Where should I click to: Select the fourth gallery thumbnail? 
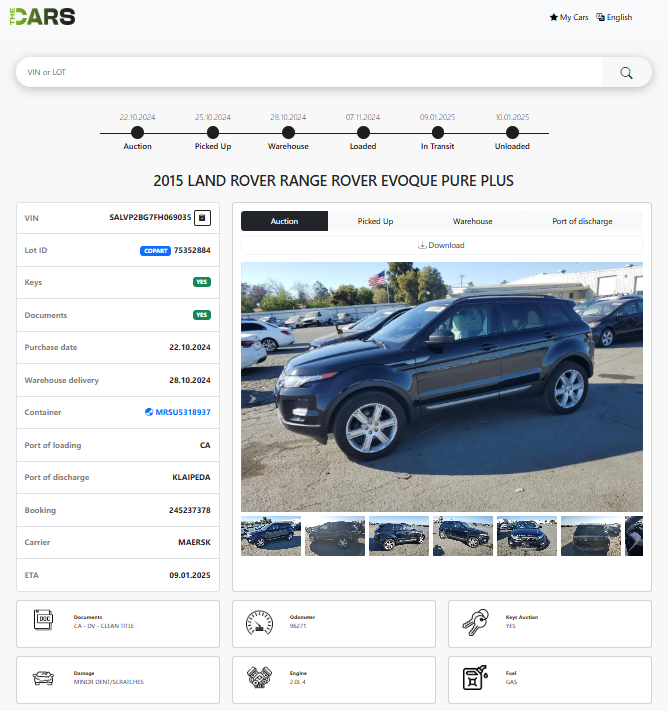coord(463,536)
